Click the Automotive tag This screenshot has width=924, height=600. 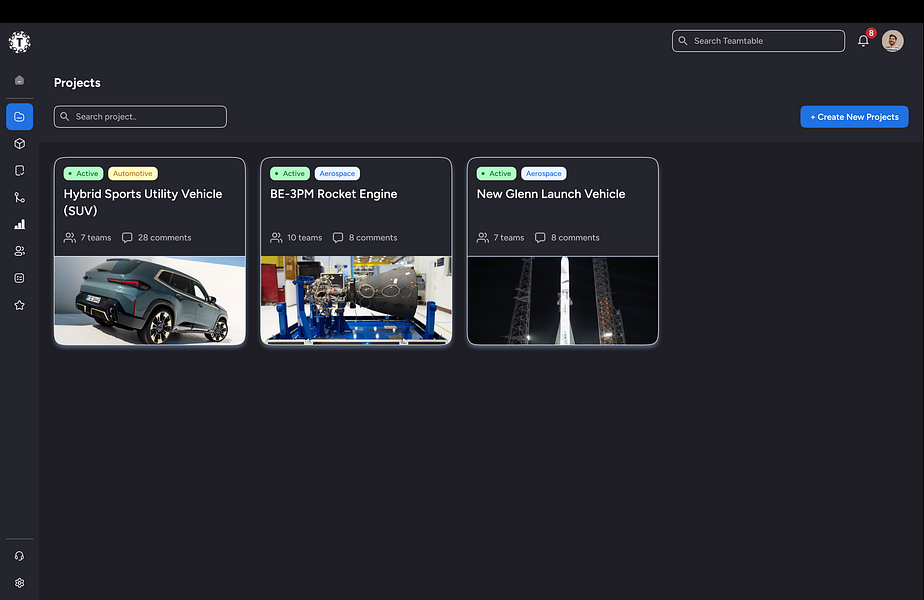click(133, 173)
